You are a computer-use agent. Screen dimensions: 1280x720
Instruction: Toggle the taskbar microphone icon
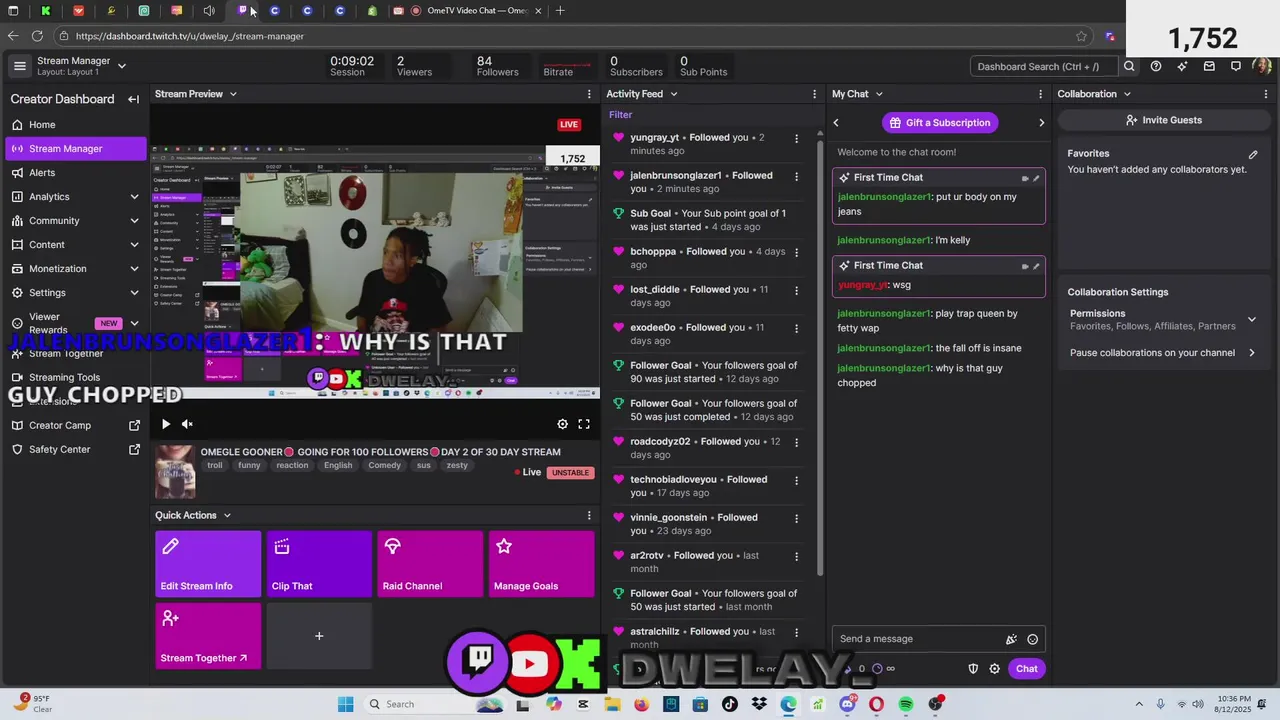coord(1162,704)
